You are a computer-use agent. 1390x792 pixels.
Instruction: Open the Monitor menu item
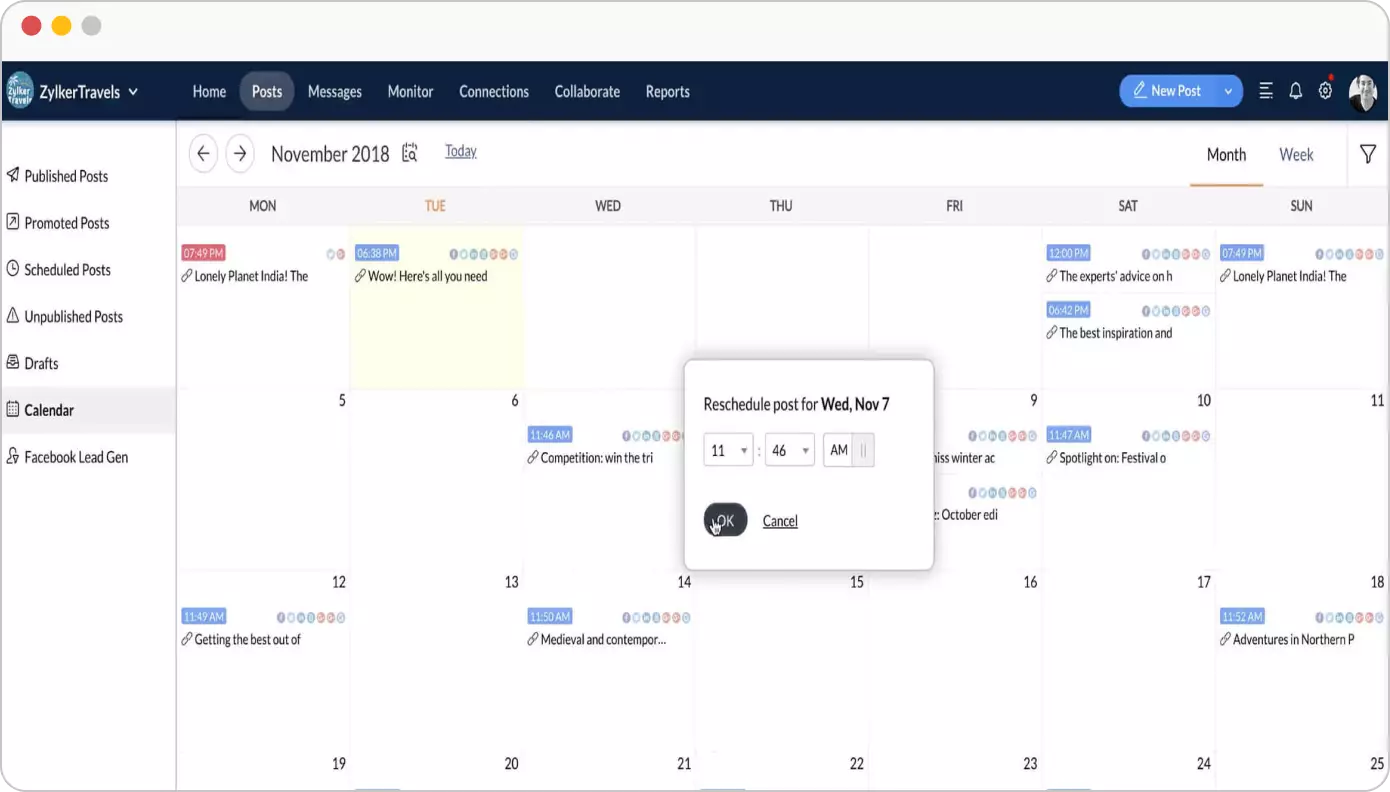tap(410, 91)
